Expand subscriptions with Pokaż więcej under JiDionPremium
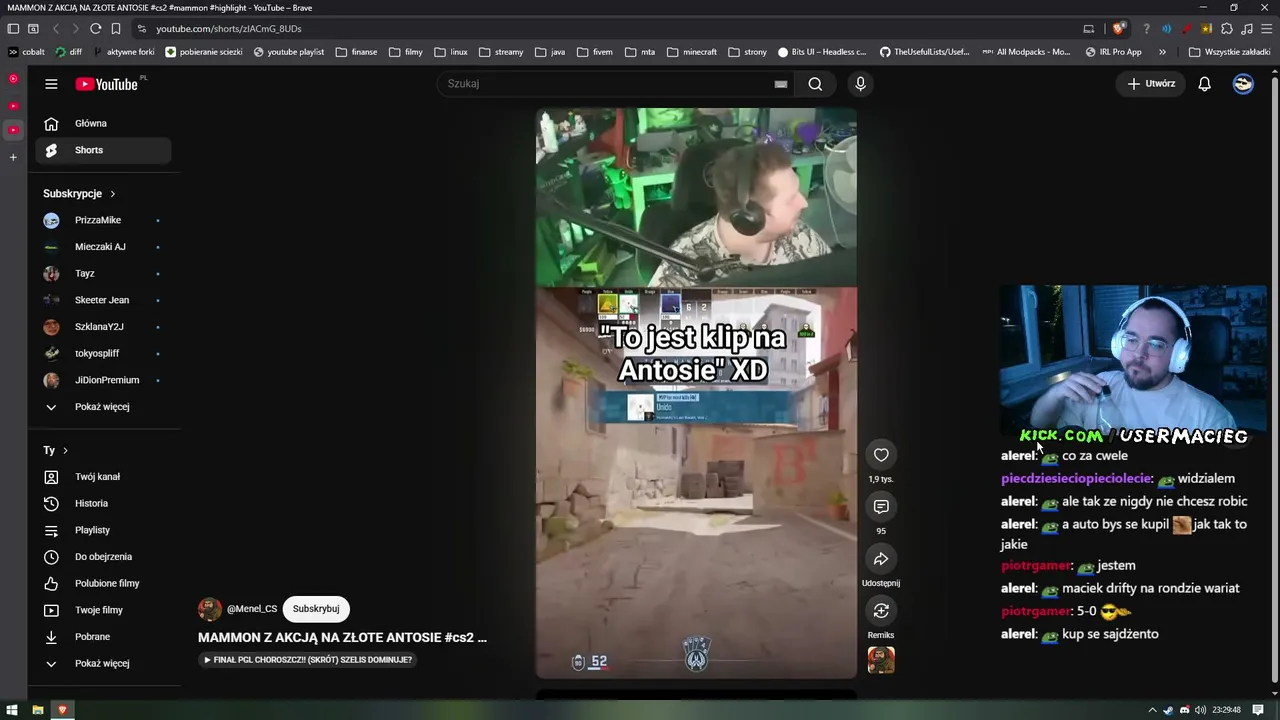The image size is (1280, 720). pos(103,407)
